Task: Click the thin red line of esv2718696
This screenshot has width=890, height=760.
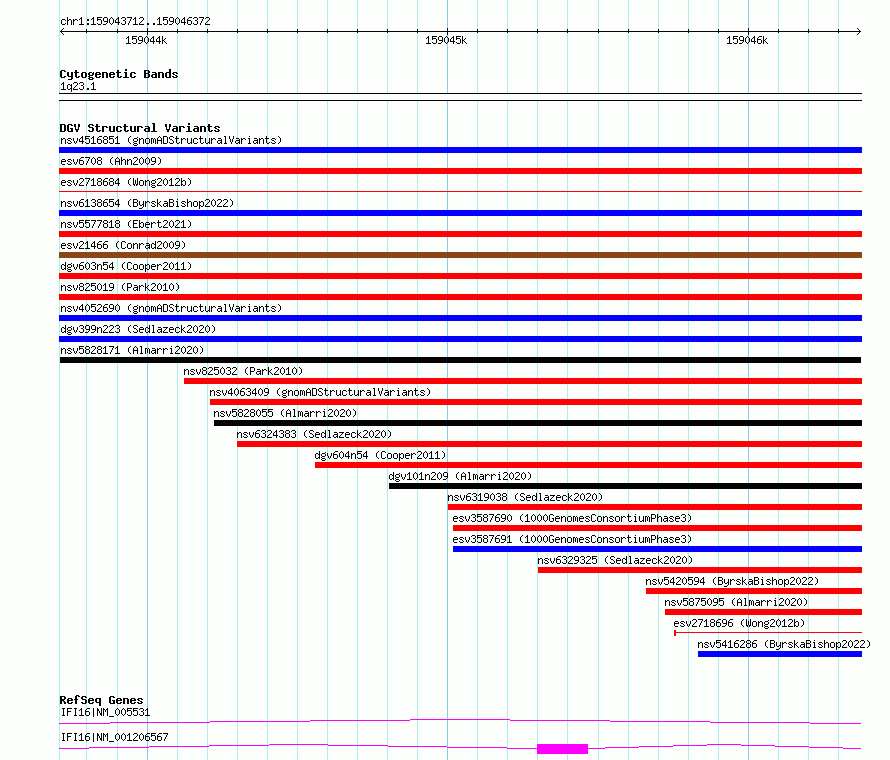Action: [768, 633]
